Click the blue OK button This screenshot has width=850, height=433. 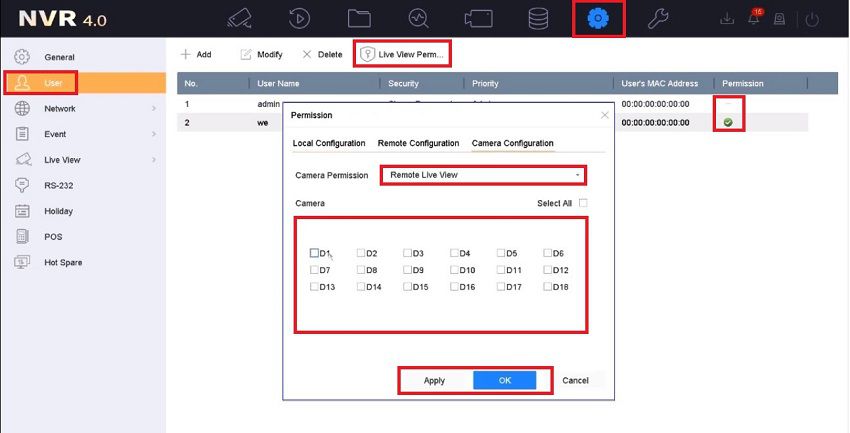point(505,380)
